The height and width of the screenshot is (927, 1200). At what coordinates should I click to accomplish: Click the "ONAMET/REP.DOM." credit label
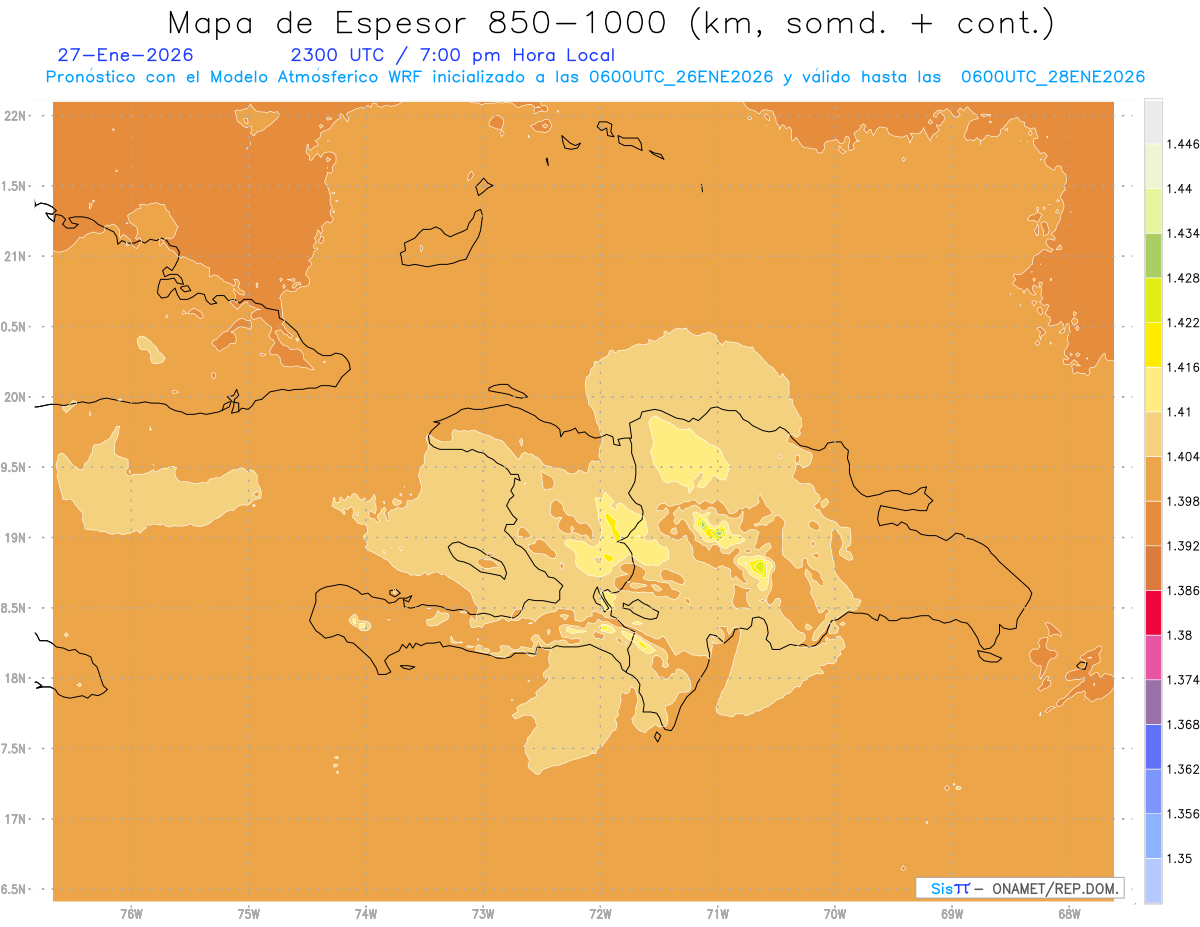click(x=1055, y=888)
